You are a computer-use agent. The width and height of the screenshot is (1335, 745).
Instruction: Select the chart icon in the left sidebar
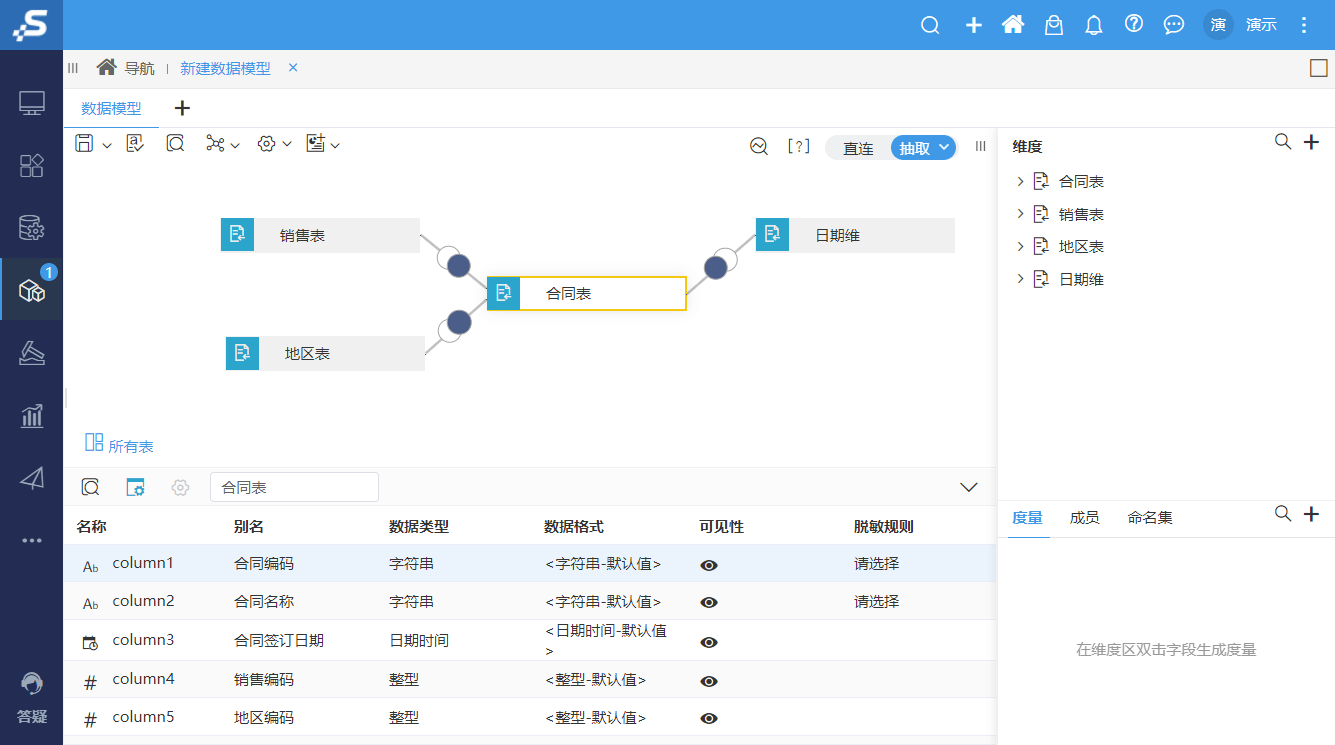pos(32,415)
